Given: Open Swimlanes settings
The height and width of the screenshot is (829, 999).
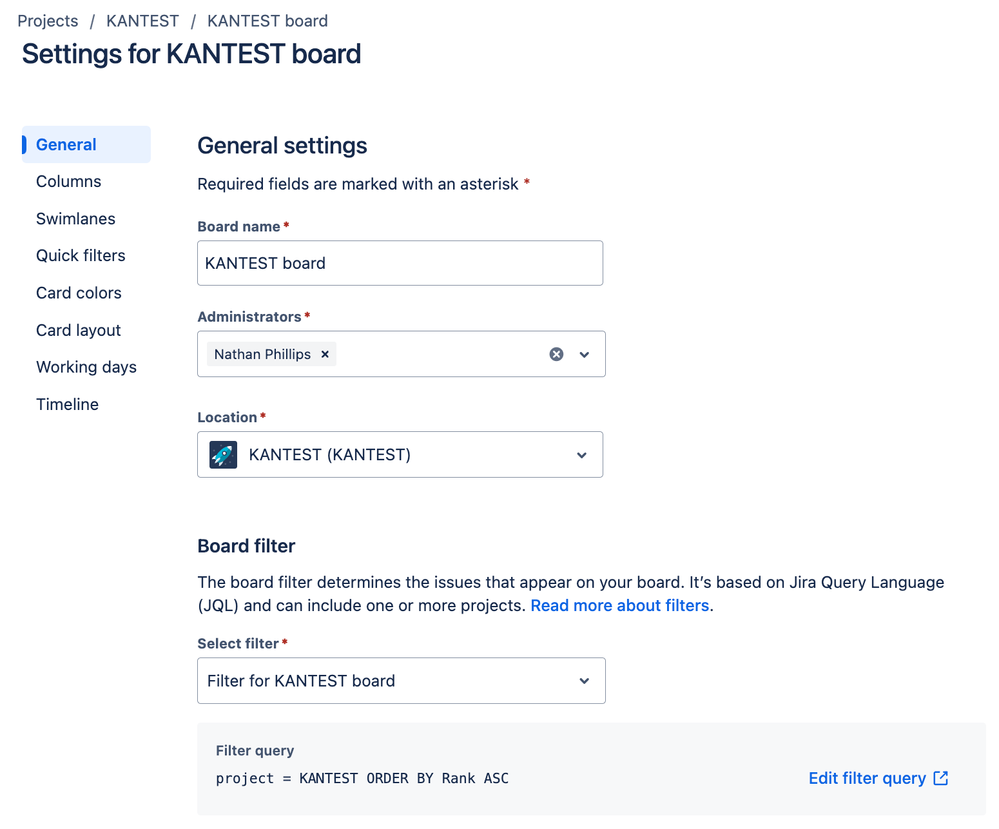Looking at the screenshot, I should pyautogui.click(x=76, y=219).
